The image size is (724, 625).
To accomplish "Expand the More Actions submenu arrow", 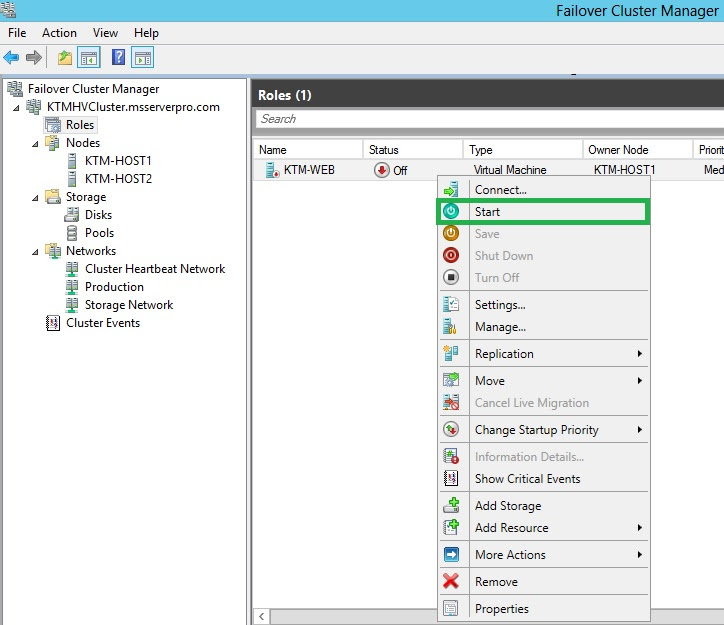I will [x=640, y=554].
